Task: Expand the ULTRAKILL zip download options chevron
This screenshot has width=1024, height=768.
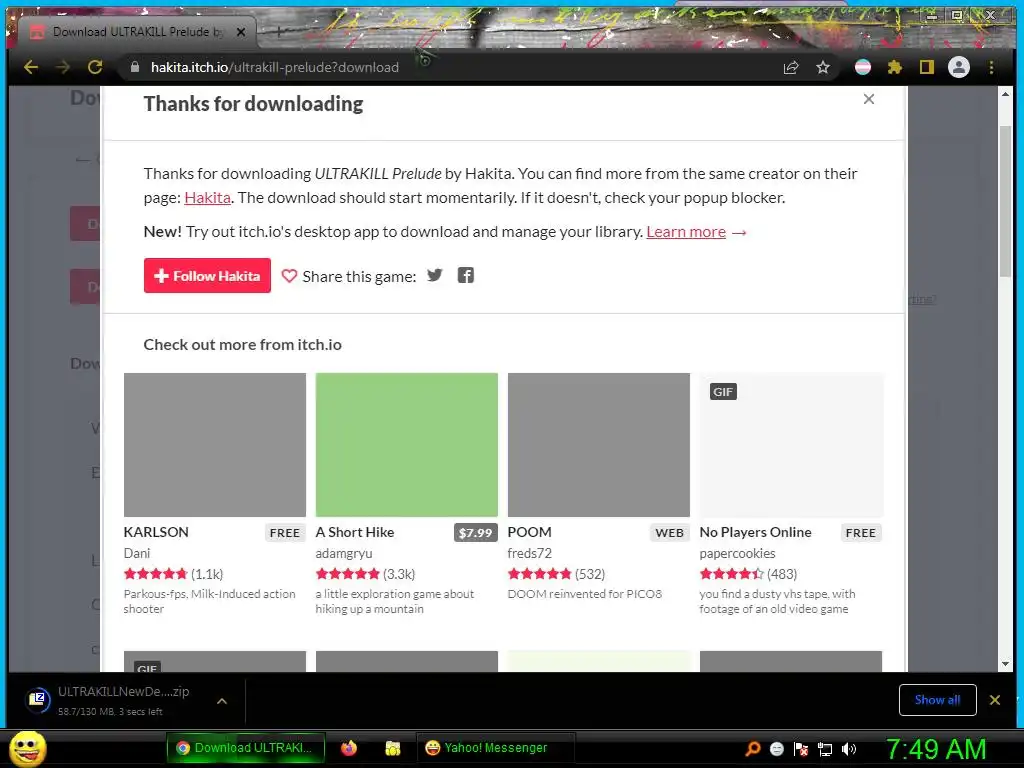Action: pyautogui.click(x=222, y=701)
